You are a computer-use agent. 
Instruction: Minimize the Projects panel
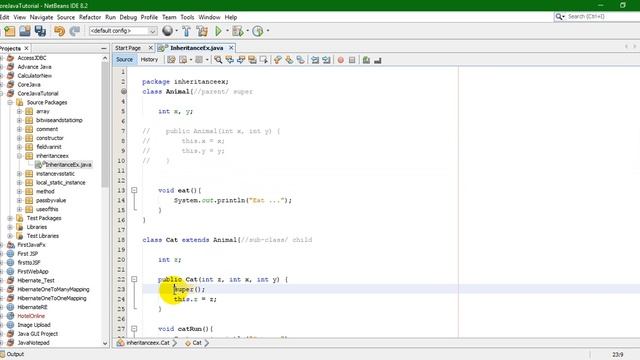click(x=104, y=48)
